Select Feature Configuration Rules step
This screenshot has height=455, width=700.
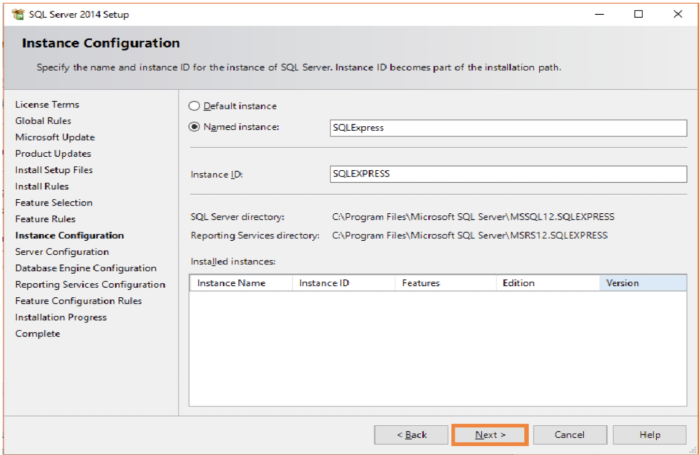point(78,301)
